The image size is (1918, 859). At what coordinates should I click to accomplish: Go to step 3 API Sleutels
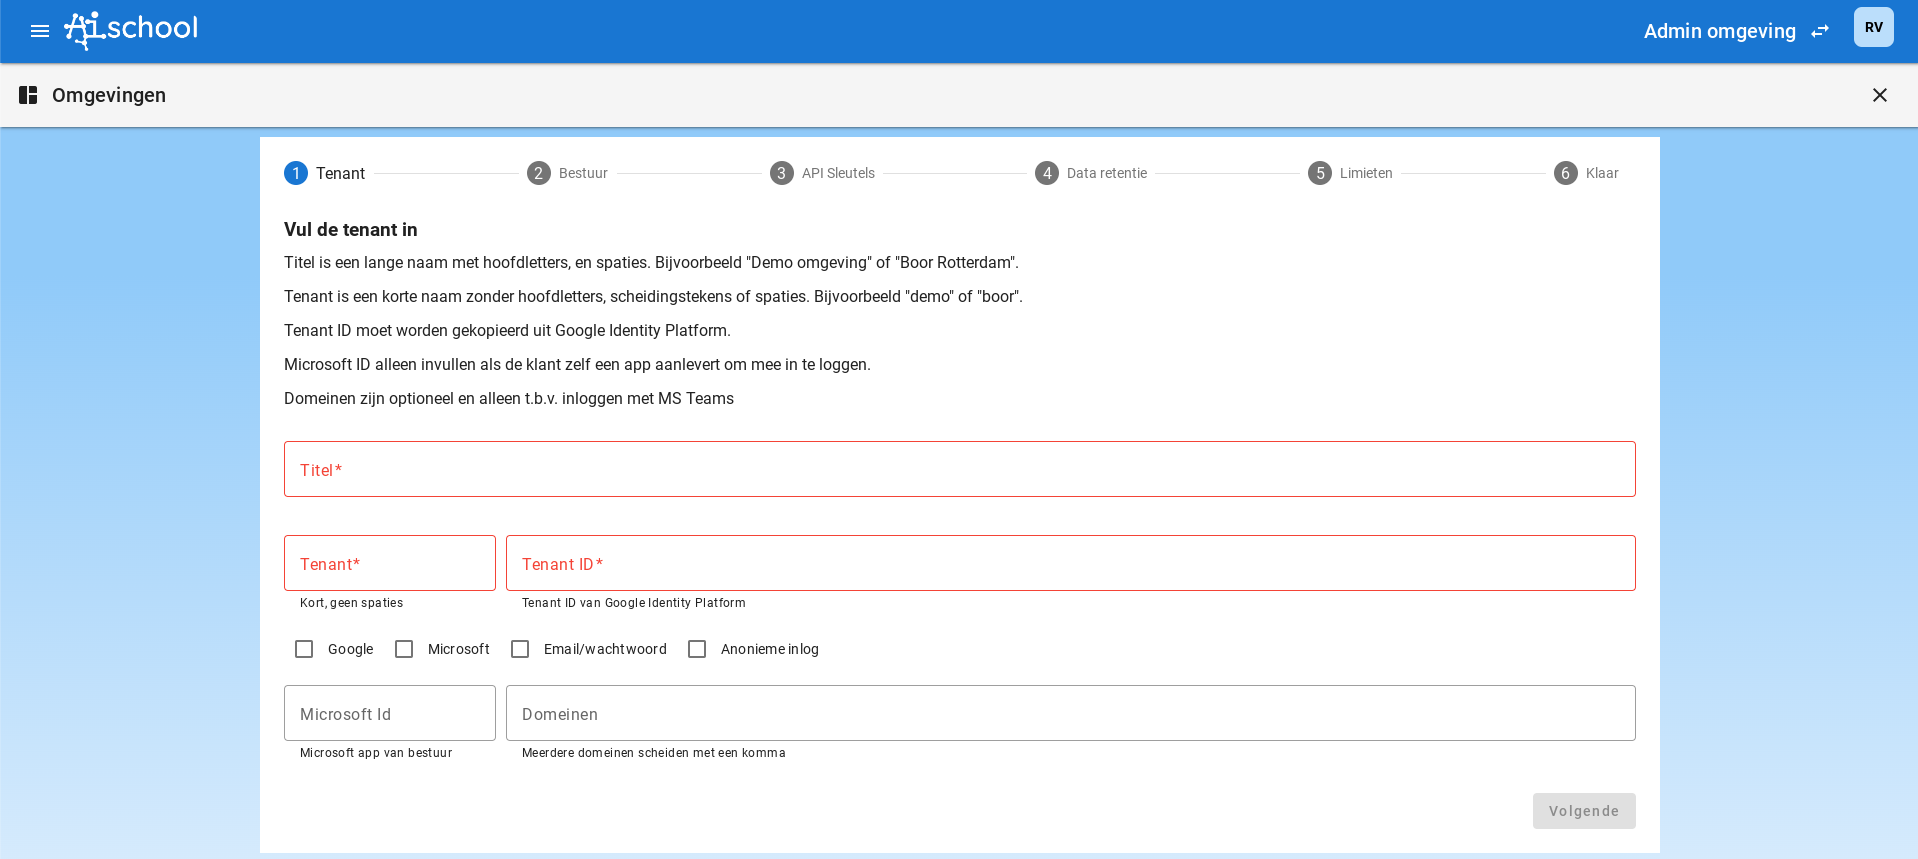(822, 173)
